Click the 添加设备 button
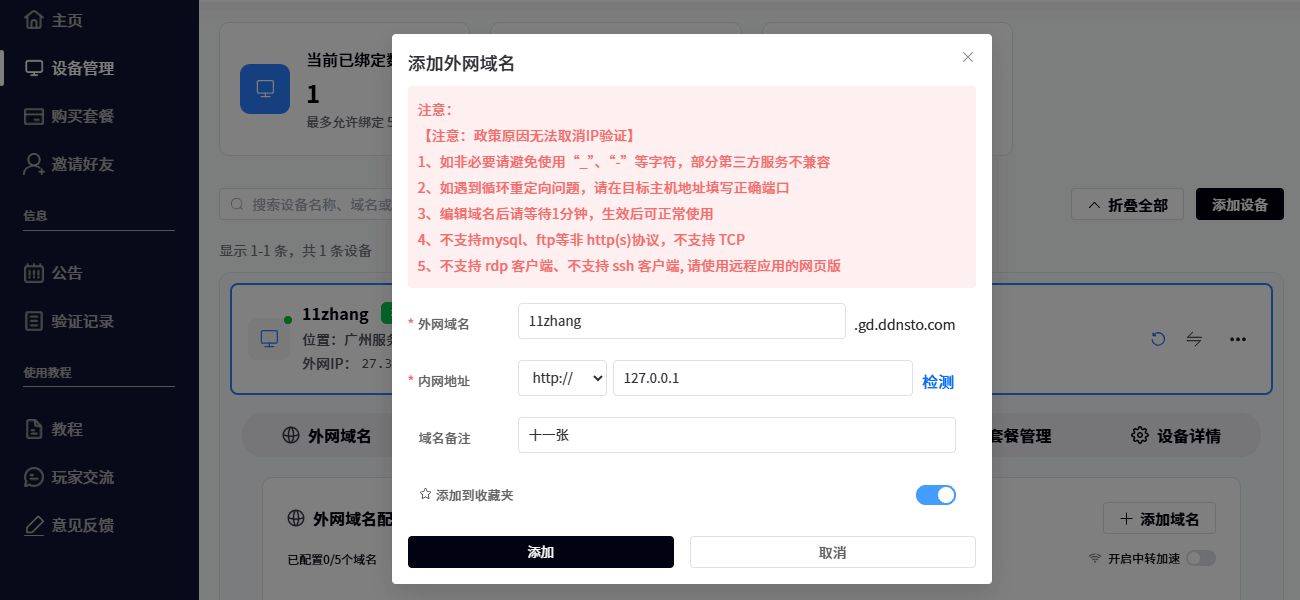1300x600 pixels. click(1240, 204)
